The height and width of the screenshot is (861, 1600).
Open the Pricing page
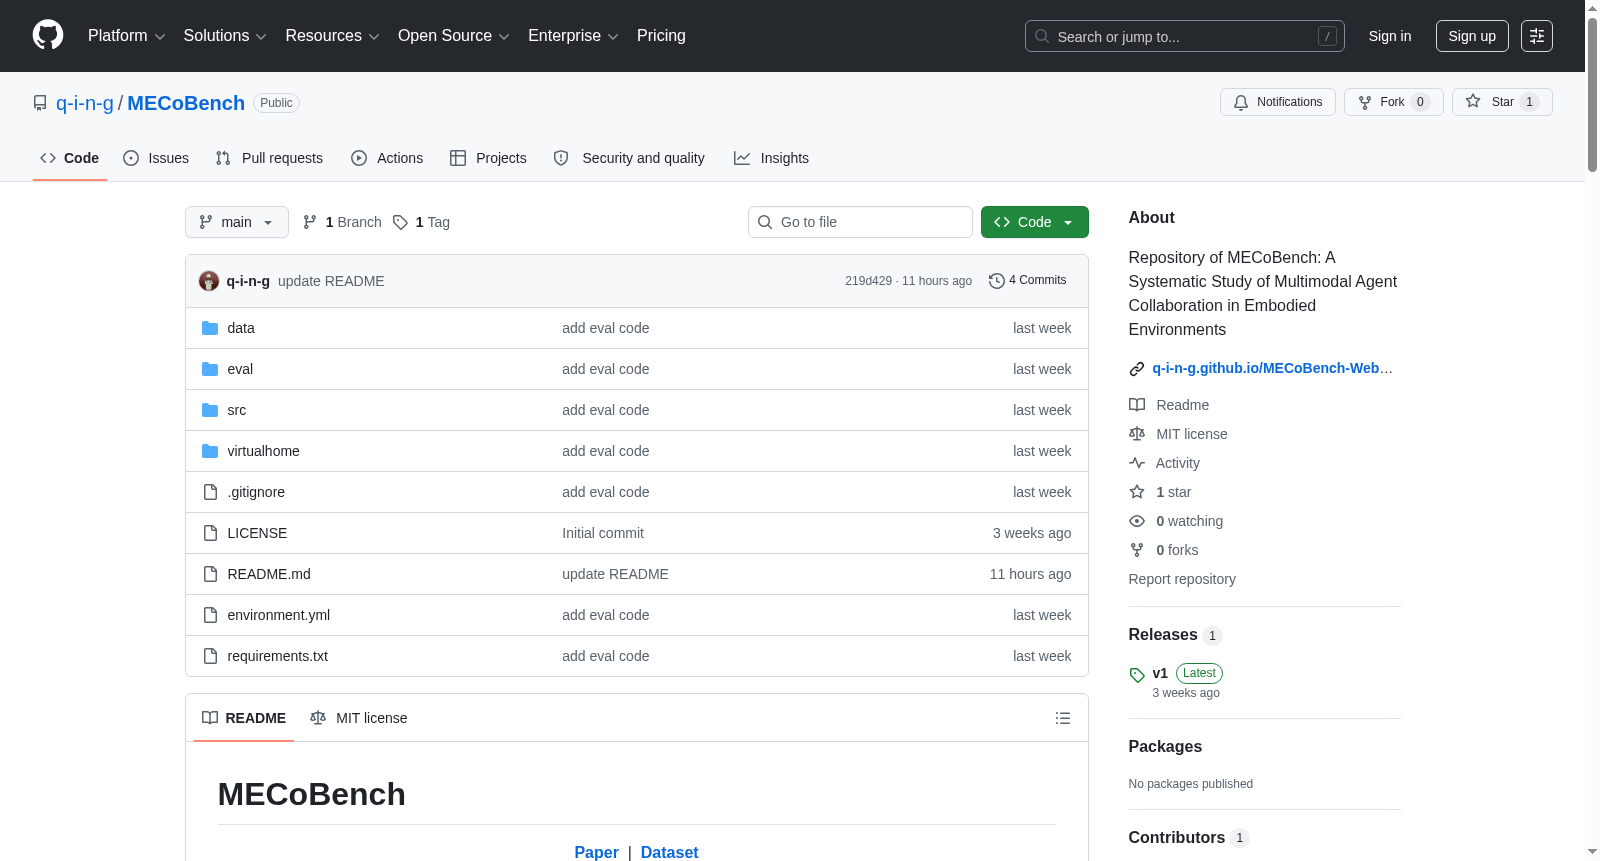661,36
